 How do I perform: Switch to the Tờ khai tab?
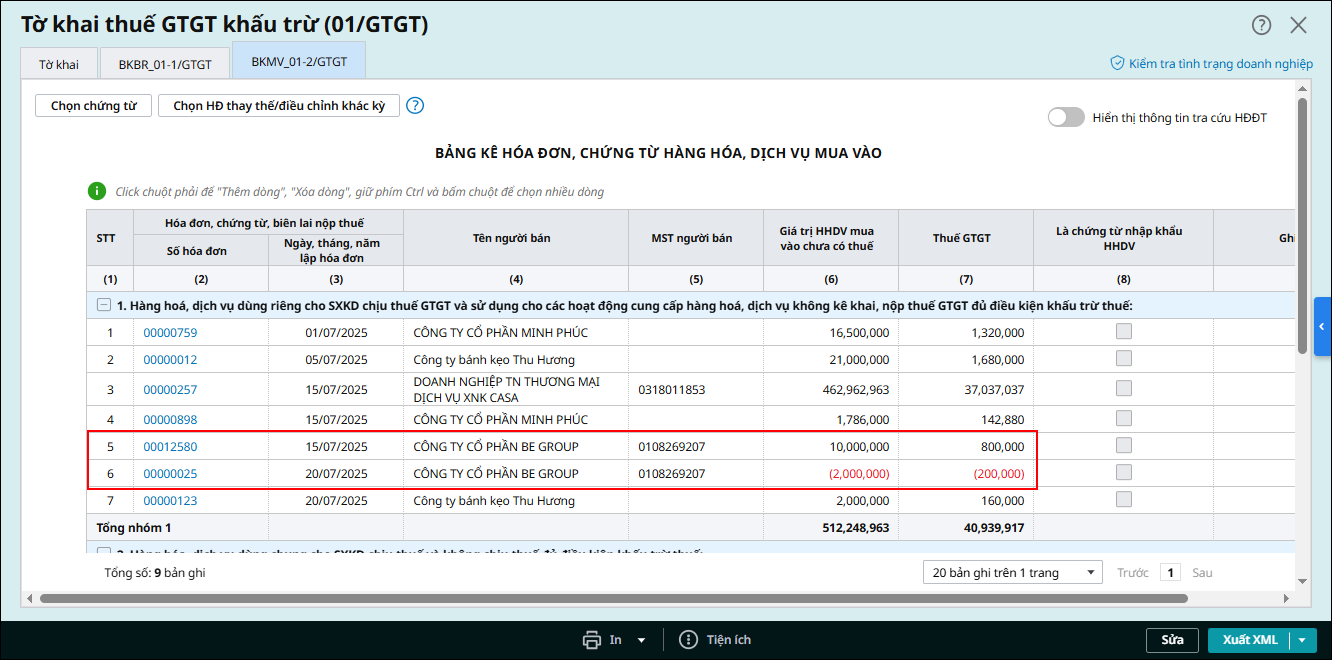pos(59,64)
